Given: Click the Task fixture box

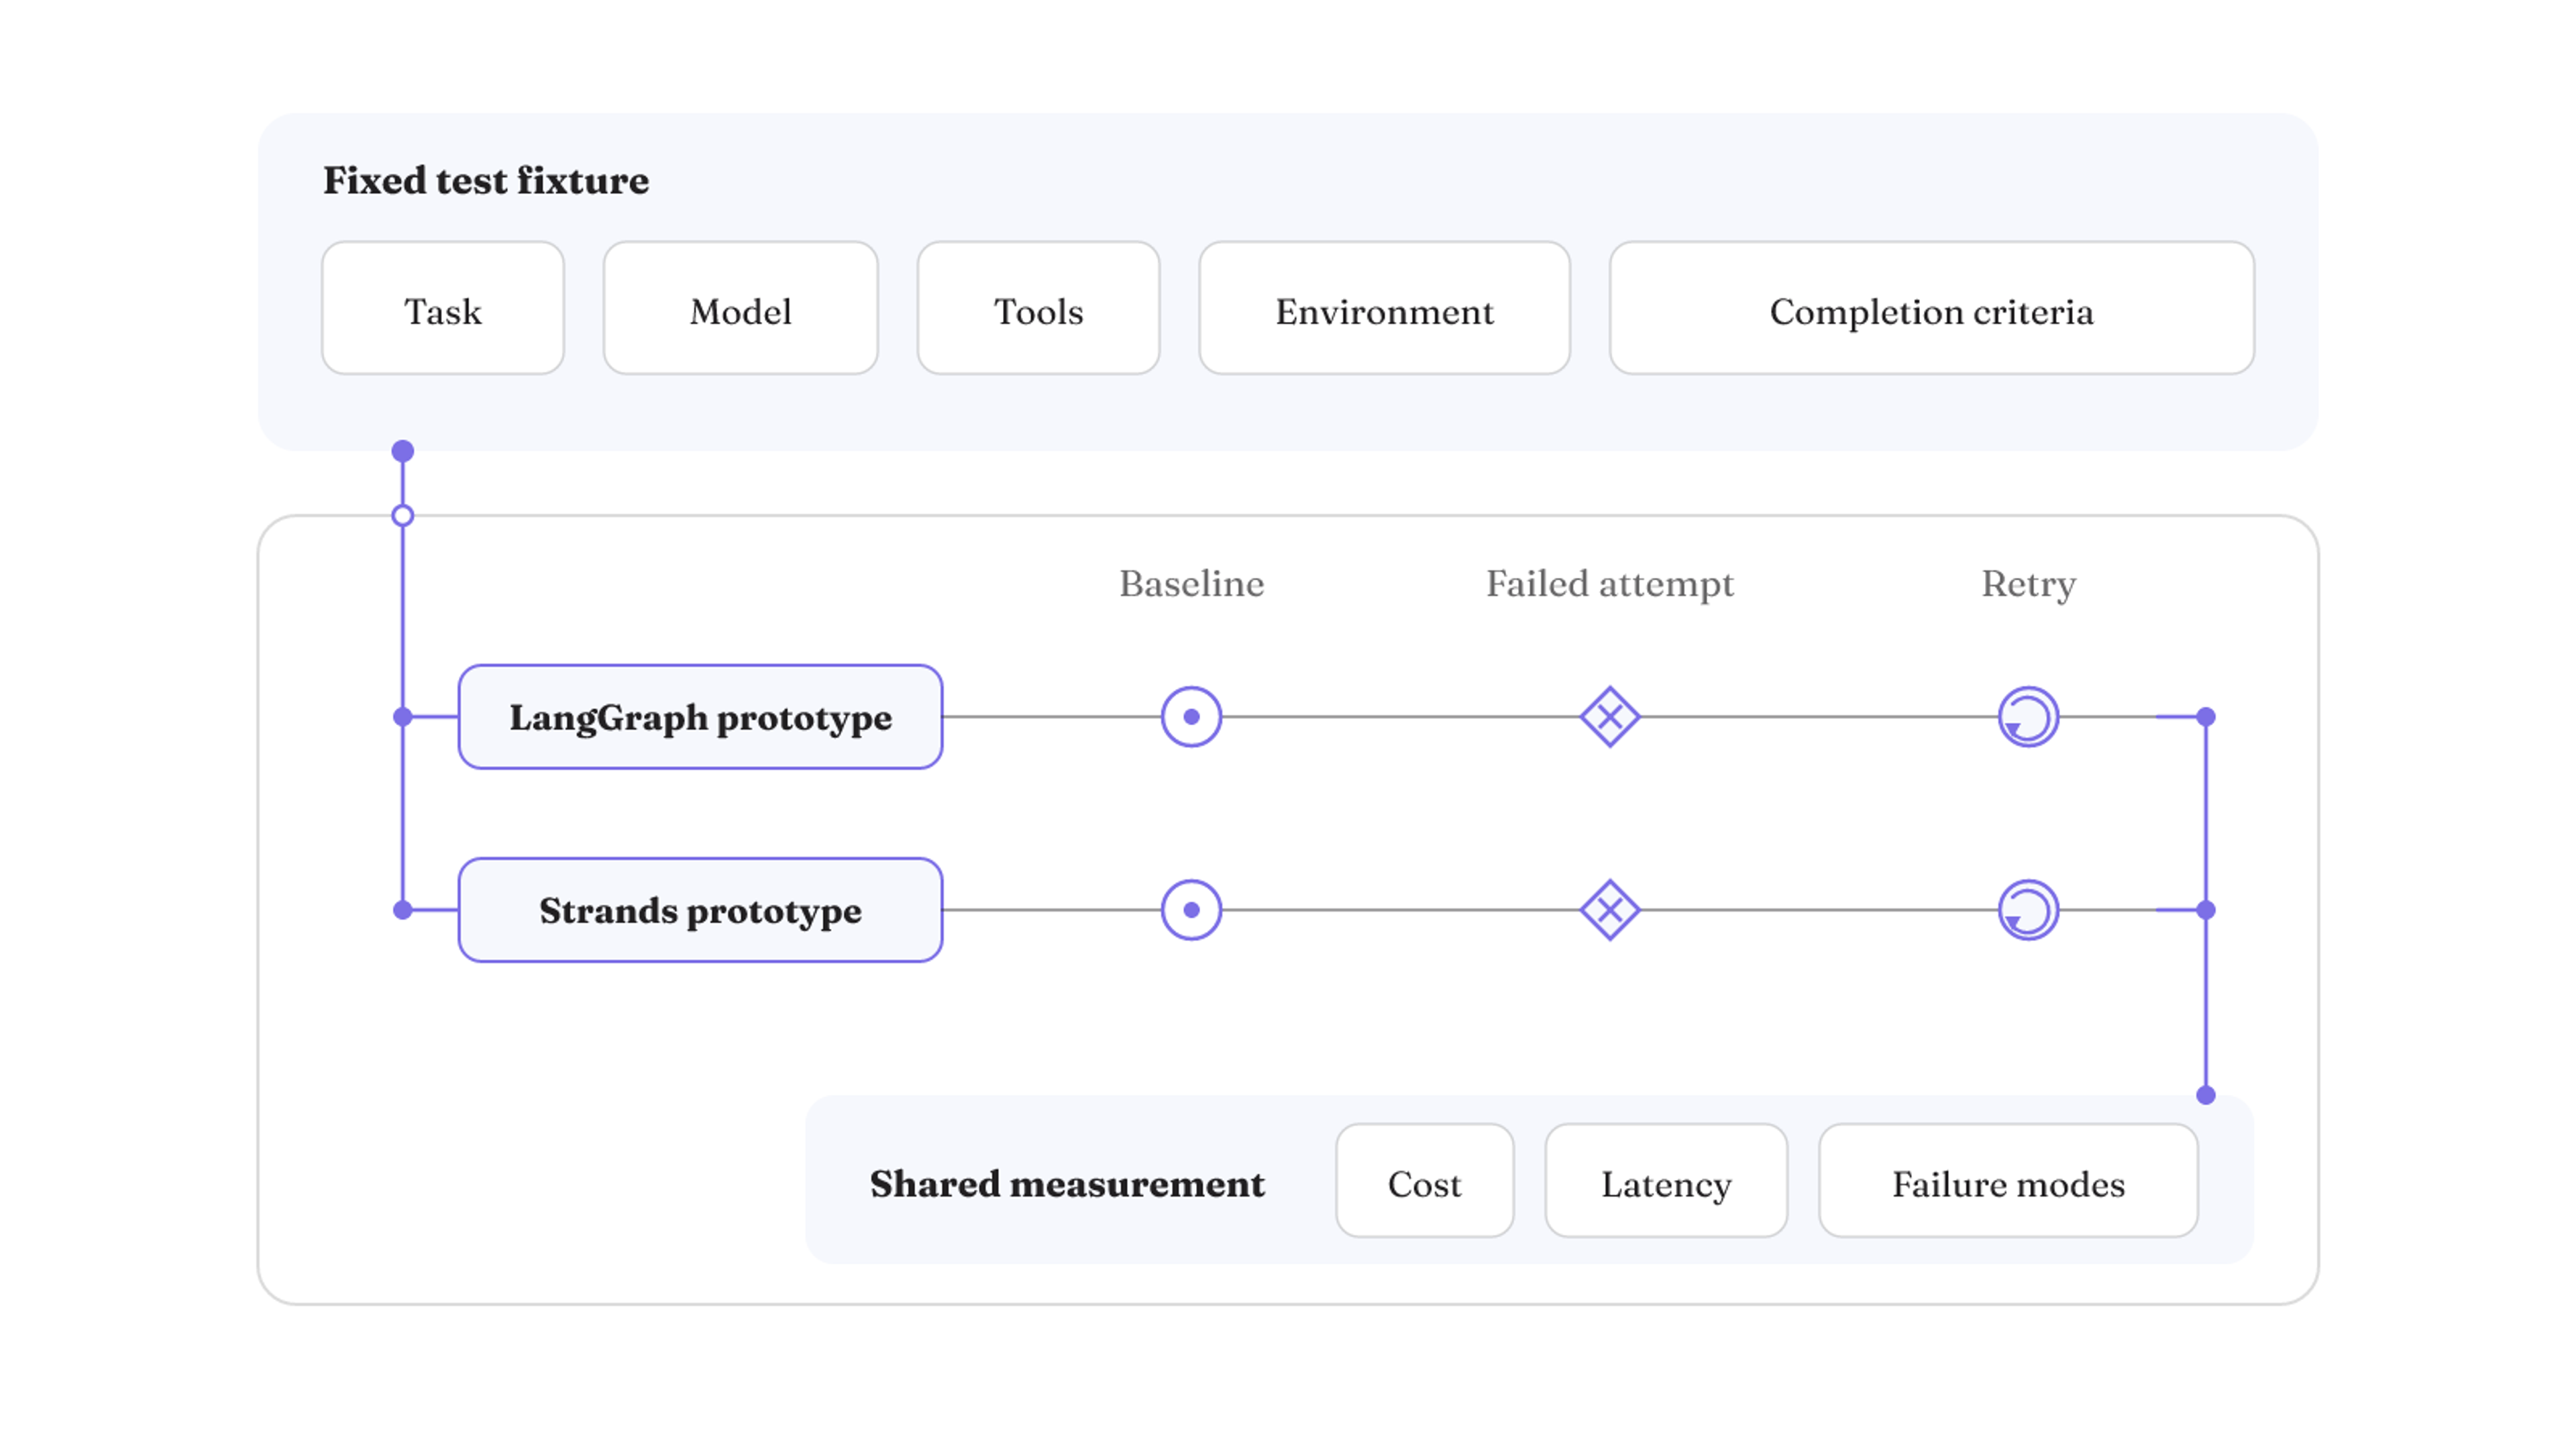Looking at the screenshot, I should coord(443,308).
